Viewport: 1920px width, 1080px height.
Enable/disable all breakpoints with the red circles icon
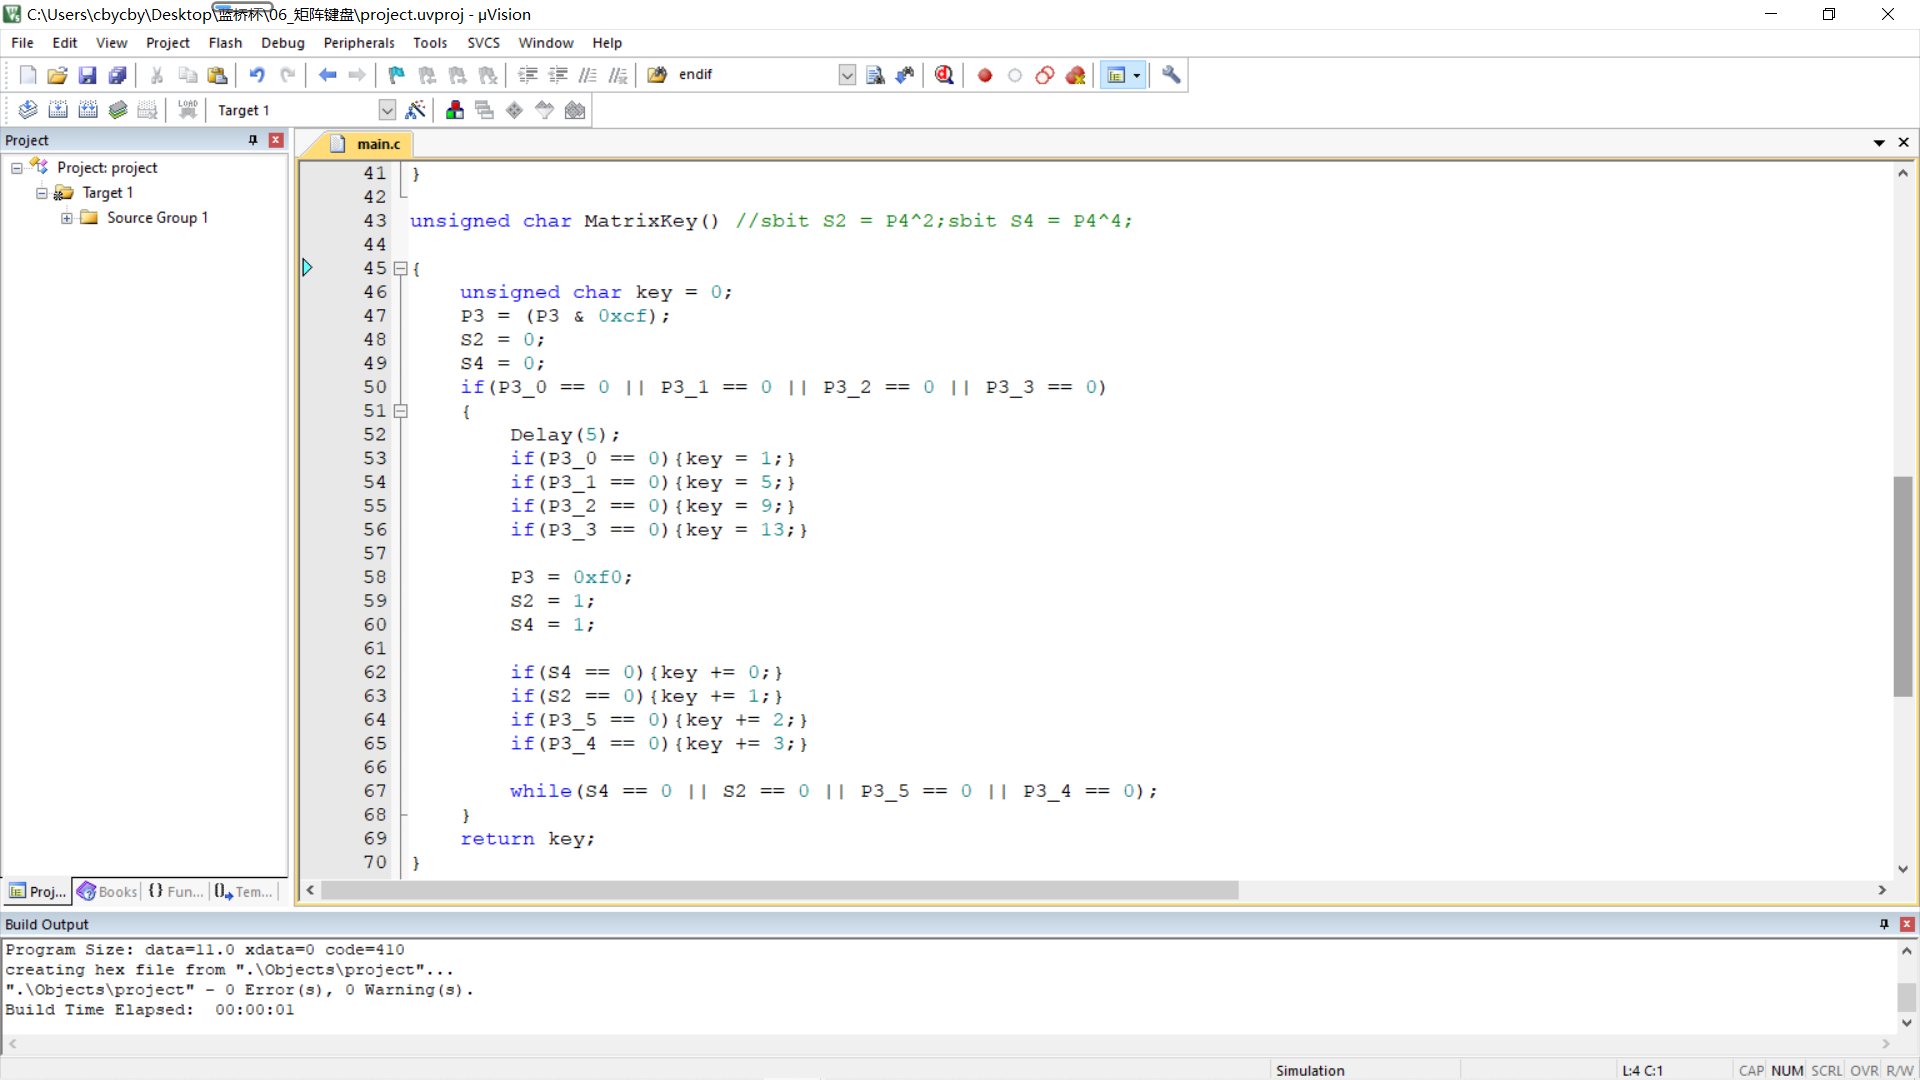1045,75
